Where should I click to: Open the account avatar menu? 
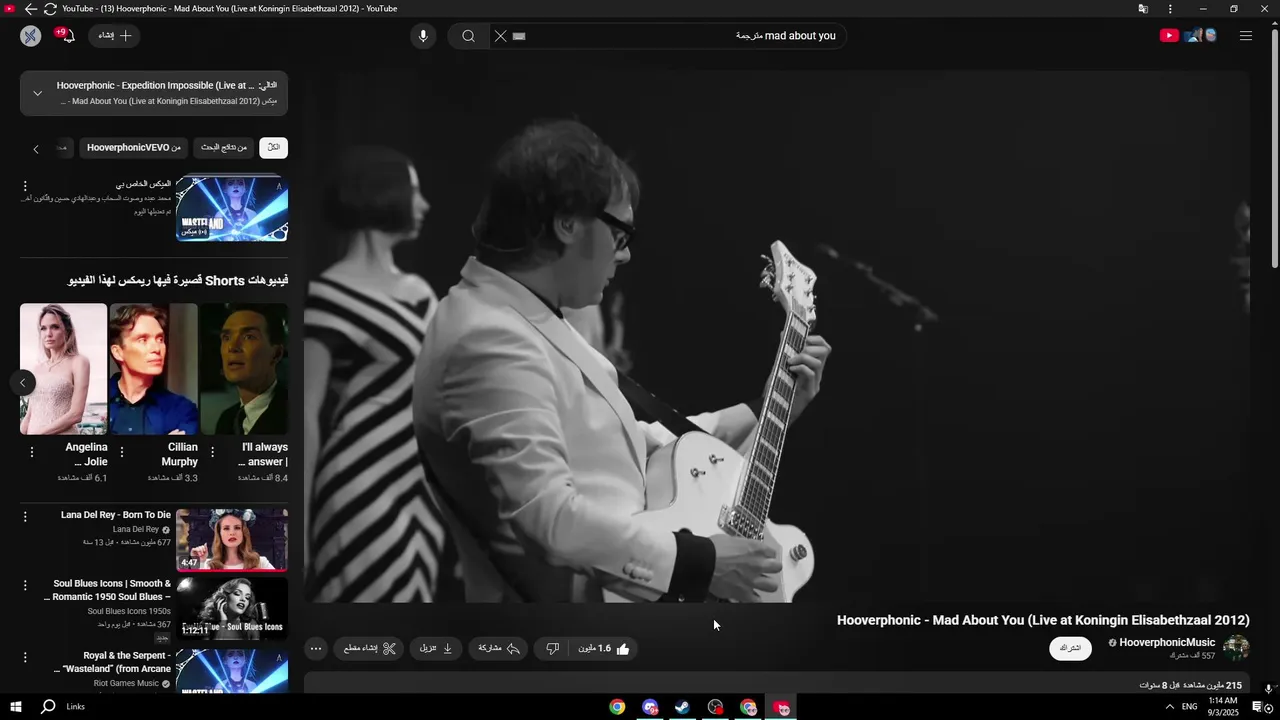pos(31,36)
